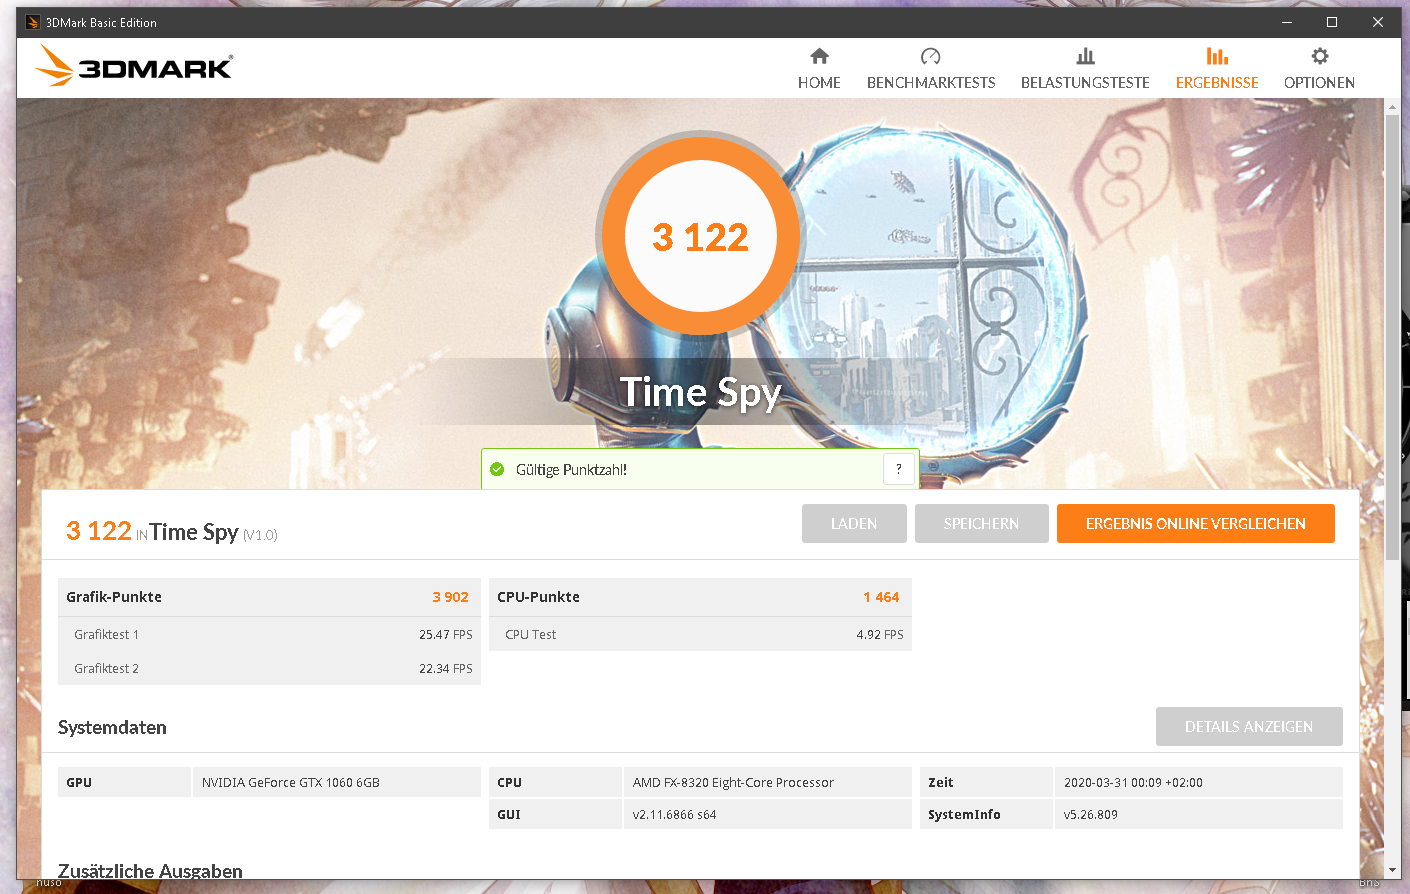Click AMD FX-8320 Eight-Core Processor value
Viewport: 1410px width, 894px height.
click(733, 782)
